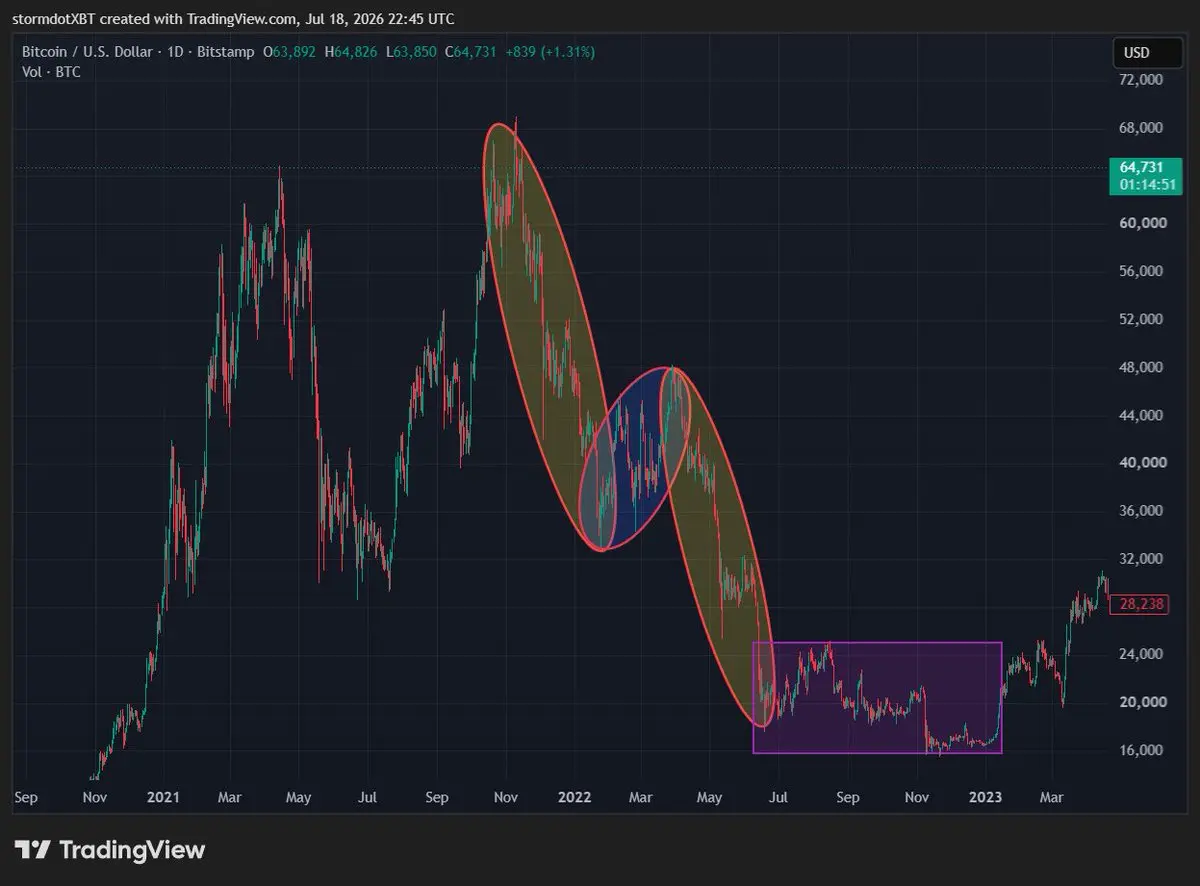Click the Sep label at time axis start
Image resolution: width=1200 pixels, height=886 pixels.
coord(27,798)
